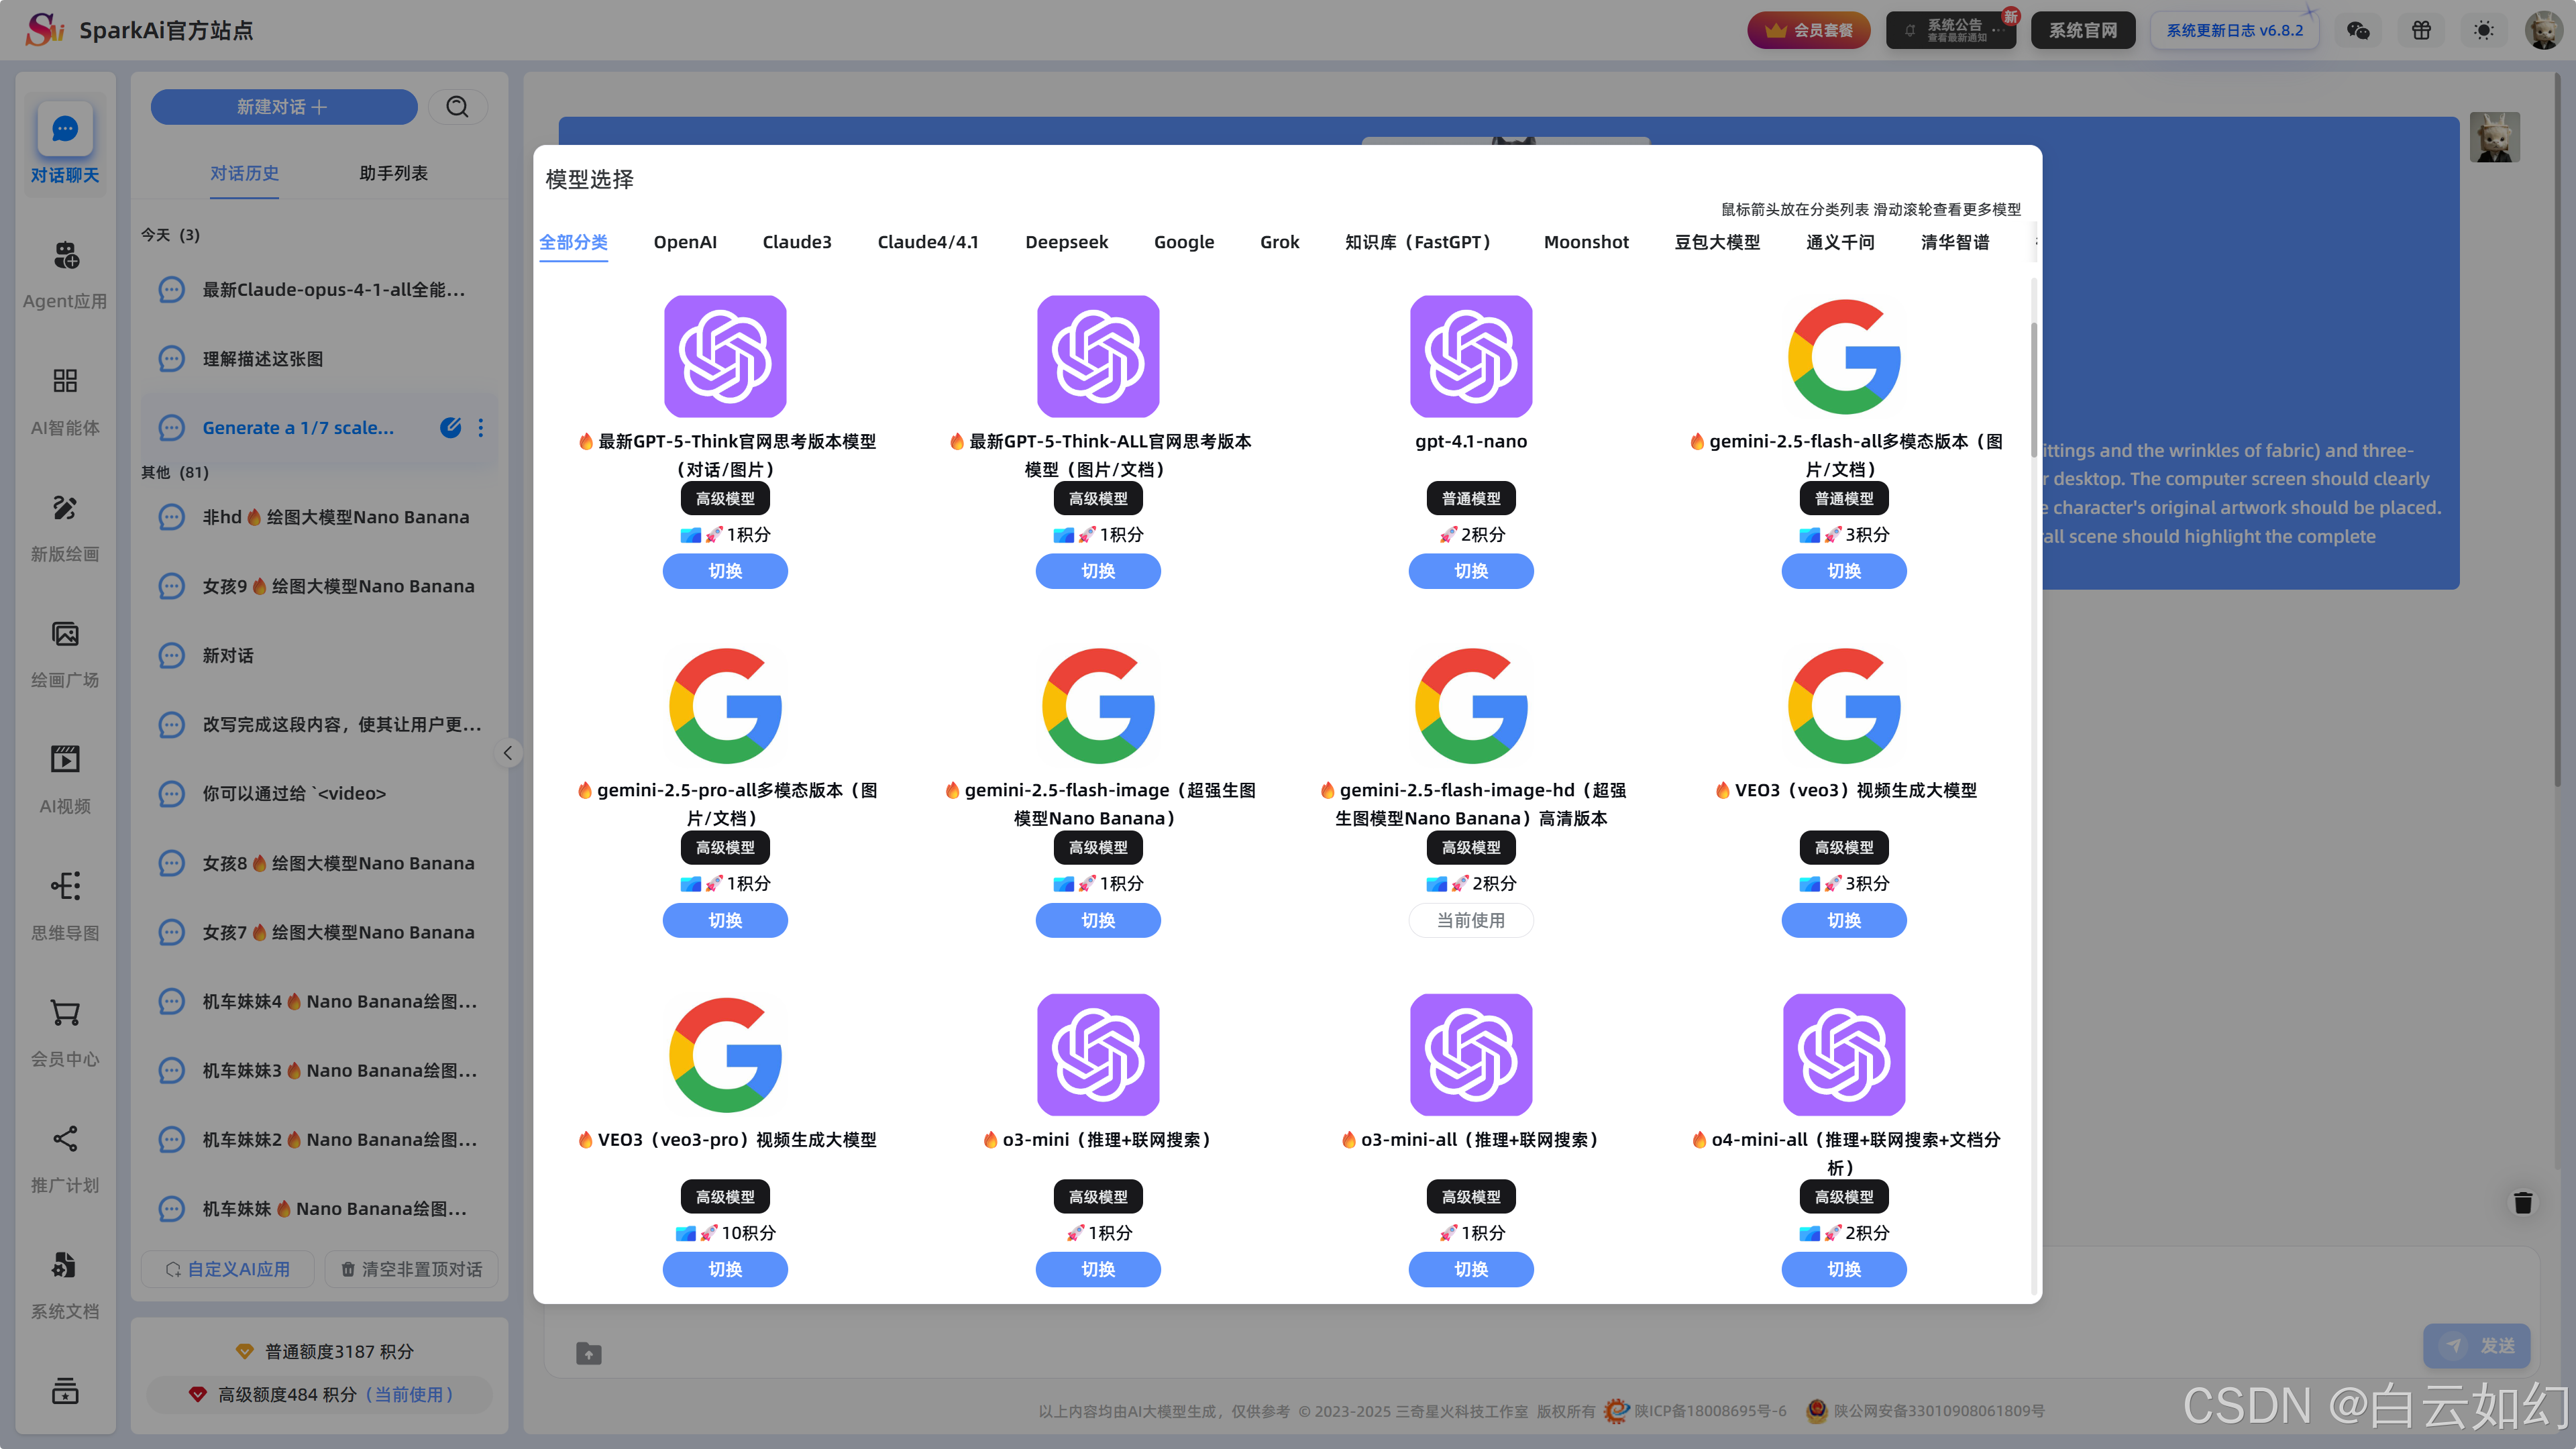This screenshot has width=2576, height=1449.
Task: Collapse the sidebar with the chevron arrow
Action: click(x=508, y=753)
